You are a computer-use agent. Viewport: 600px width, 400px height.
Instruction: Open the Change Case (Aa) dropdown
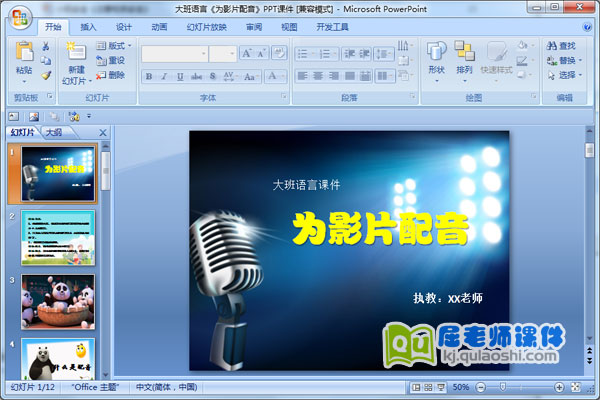[x=251, y=76]
